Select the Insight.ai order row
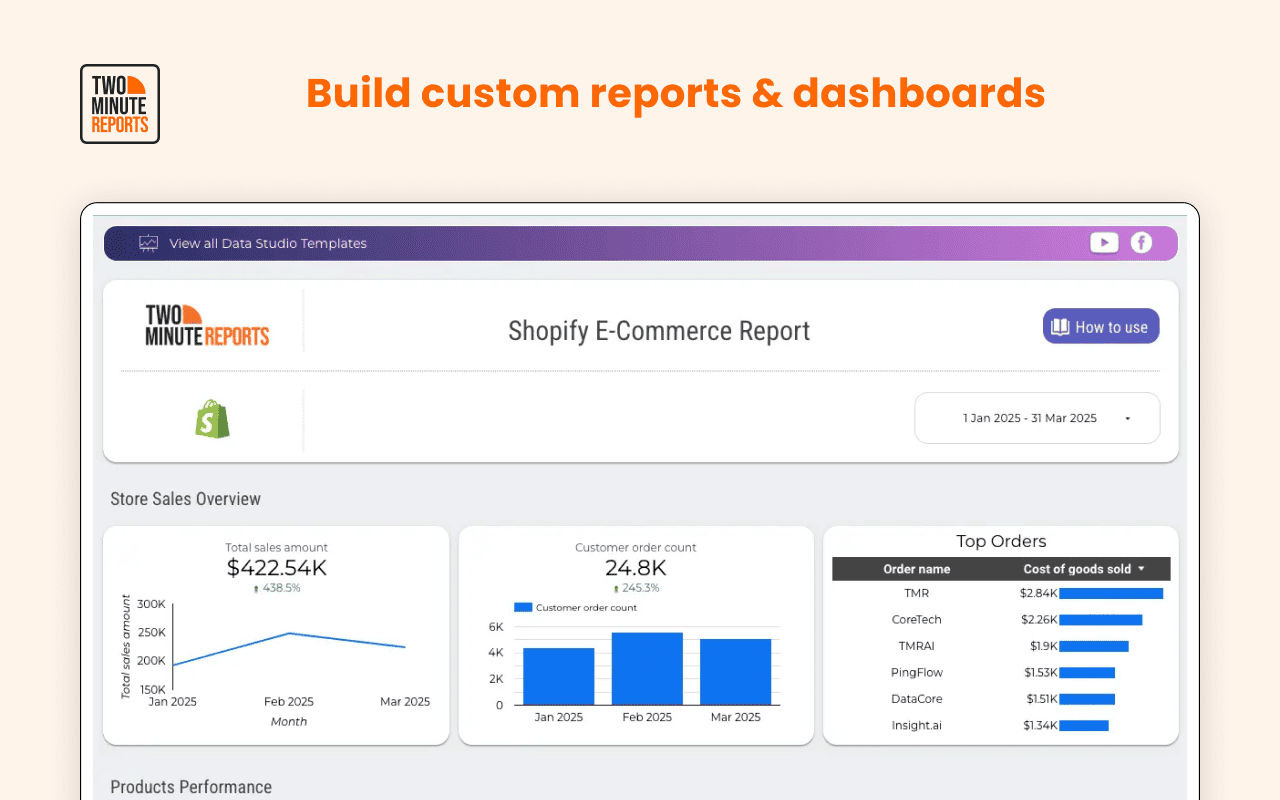 (1001, 725)
